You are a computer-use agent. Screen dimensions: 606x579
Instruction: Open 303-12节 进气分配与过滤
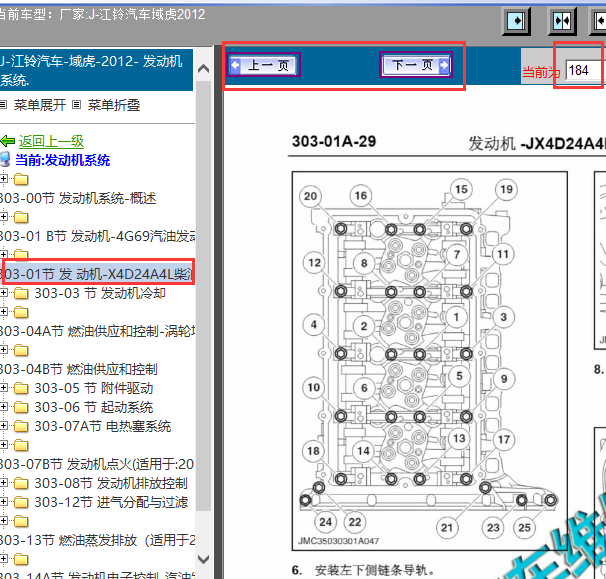(x=111, y=502)
